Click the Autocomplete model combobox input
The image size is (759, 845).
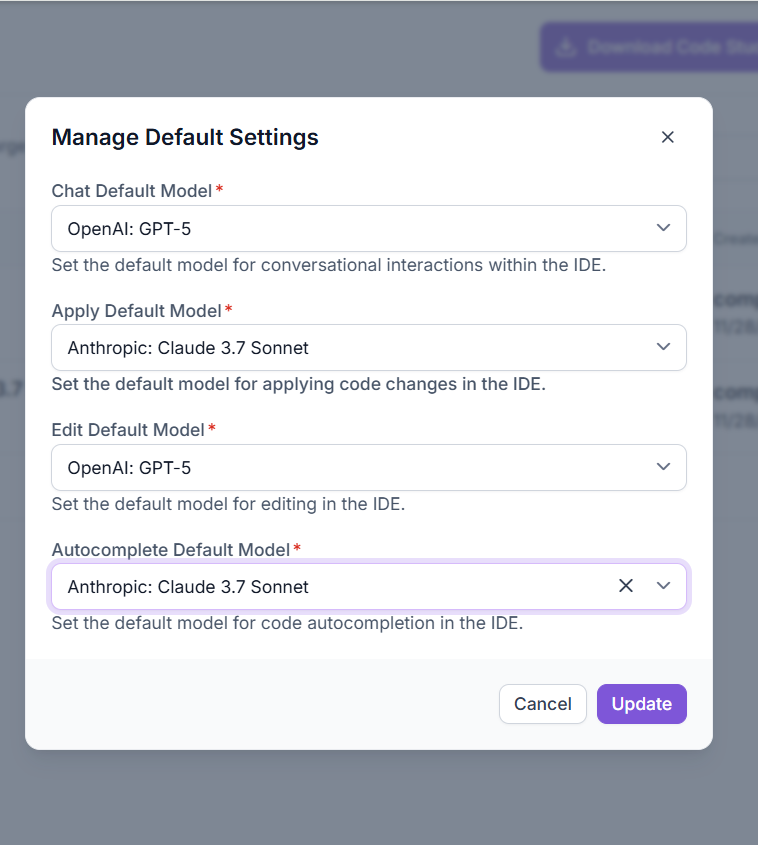tap(300, 586)
